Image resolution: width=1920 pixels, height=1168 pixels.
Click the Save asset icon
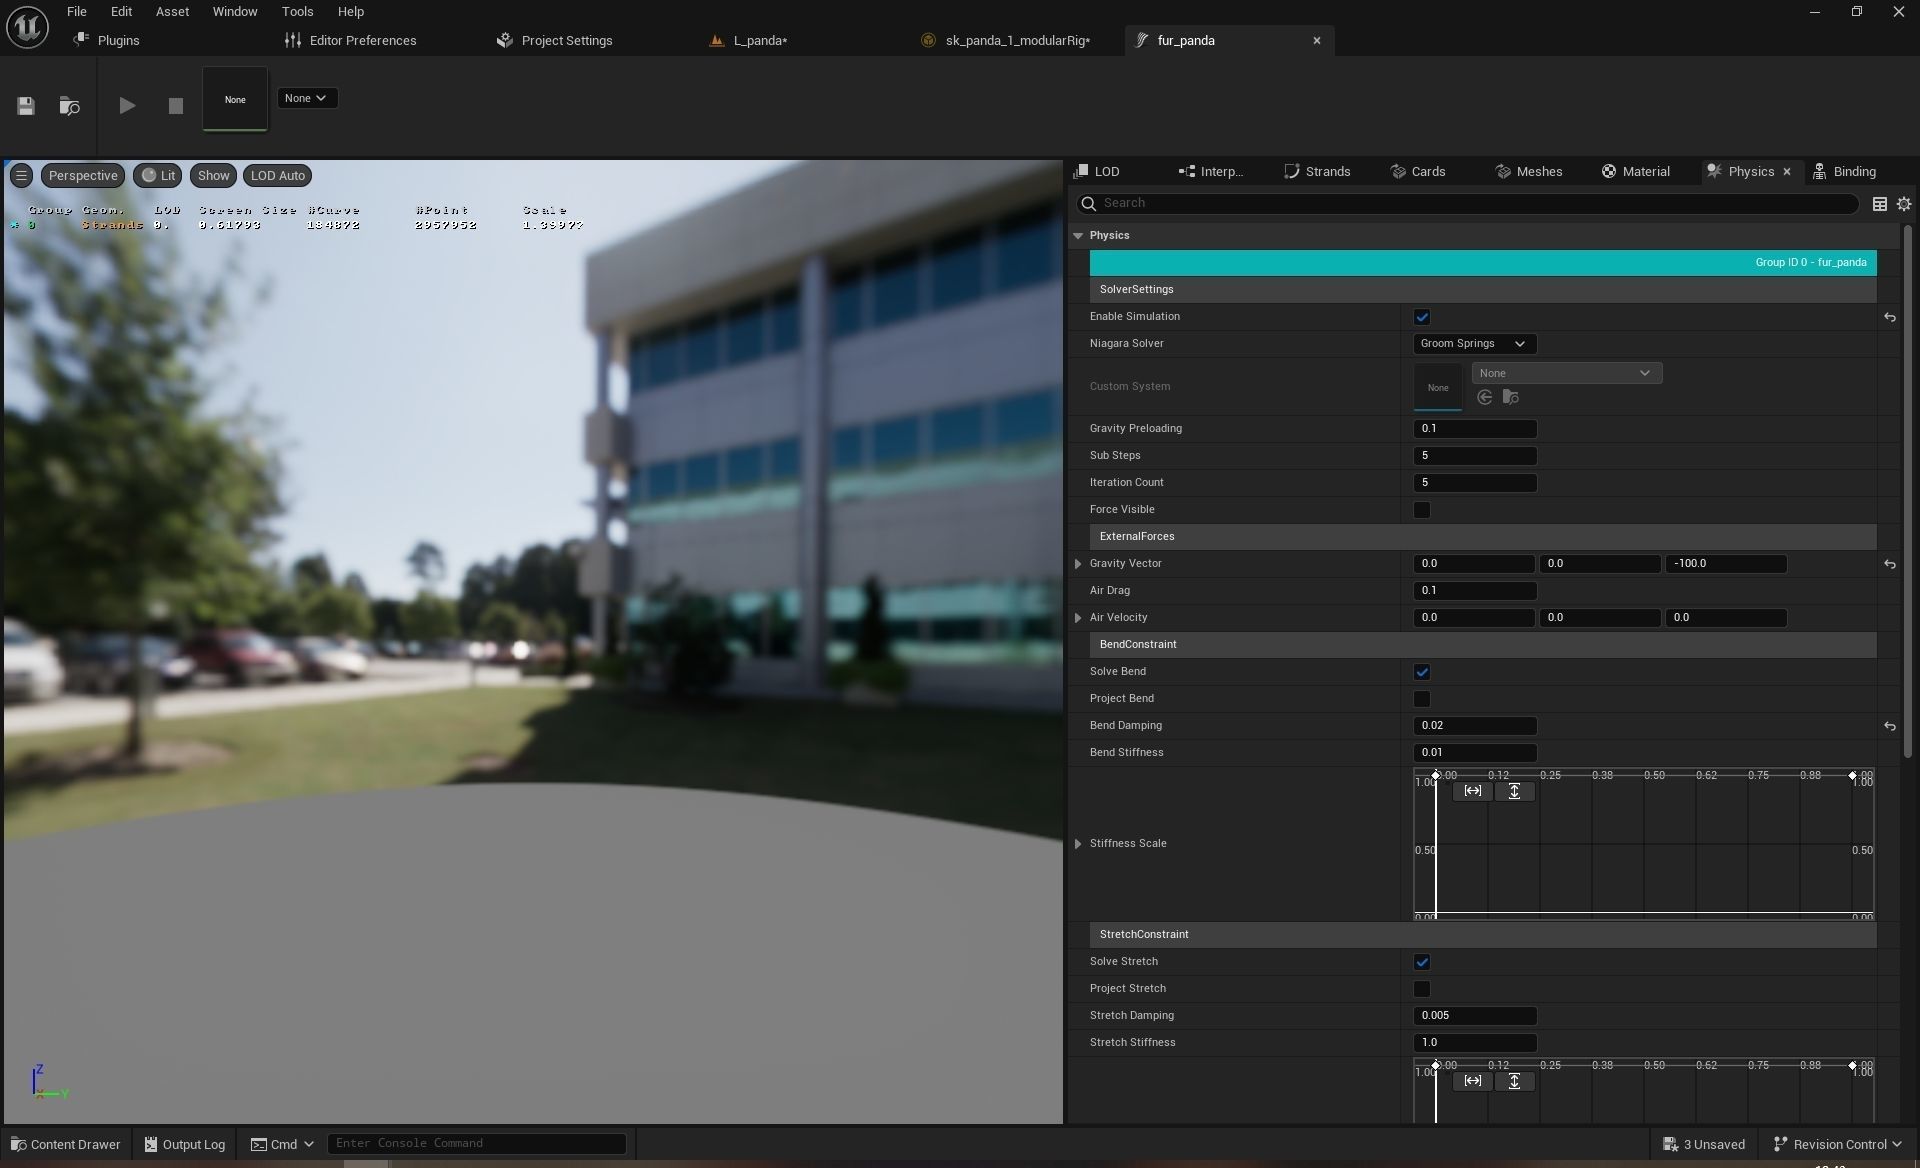tap(26, 106)
